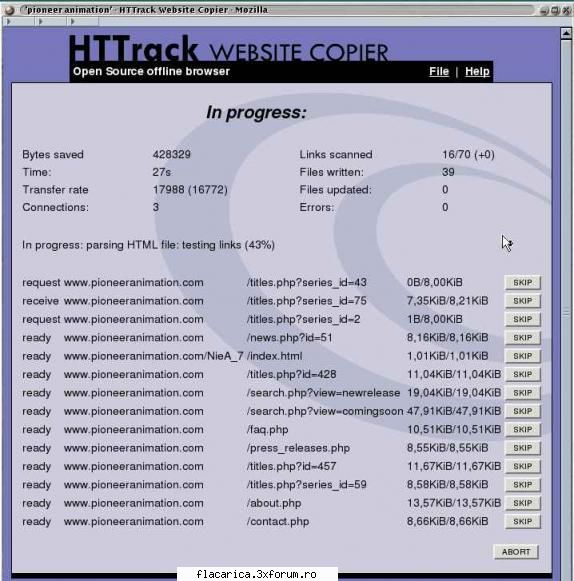Screen dimensions: 574x581
Task: Skip the search.php?view=newrelease download
Action: [522, 393]
